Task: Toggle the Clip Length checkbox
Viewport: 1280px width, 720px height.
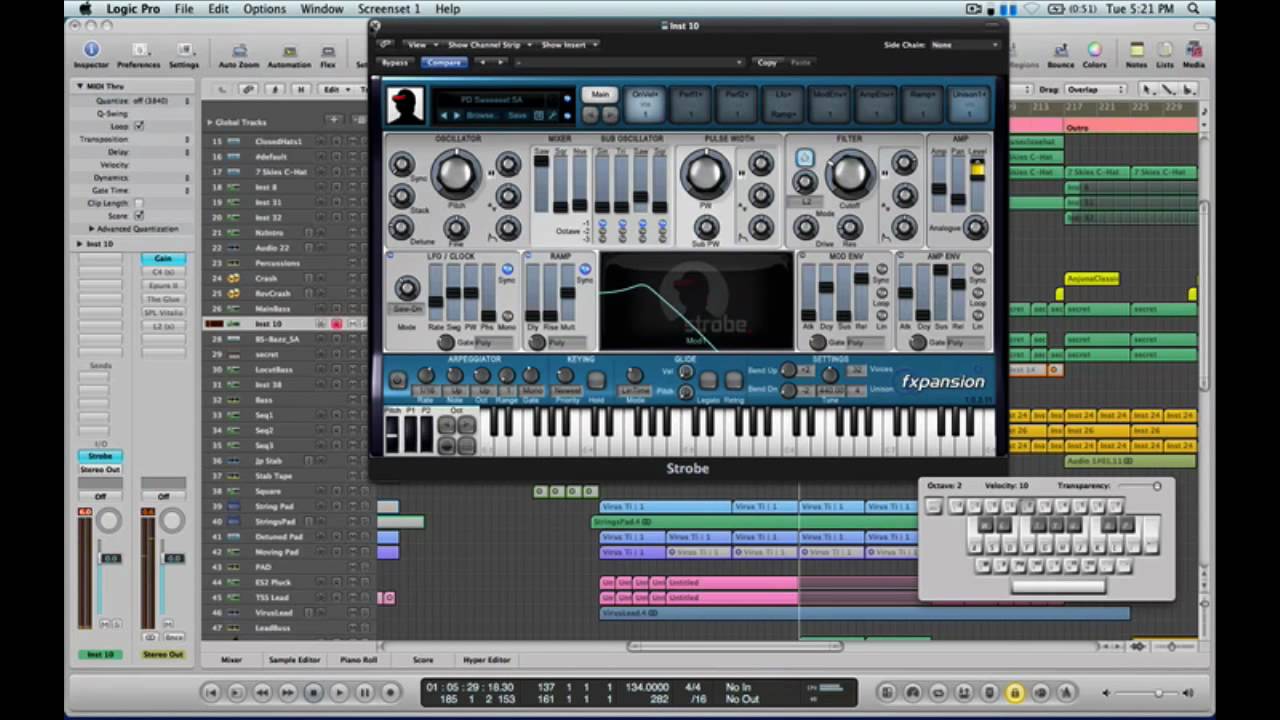Action: 139,203
